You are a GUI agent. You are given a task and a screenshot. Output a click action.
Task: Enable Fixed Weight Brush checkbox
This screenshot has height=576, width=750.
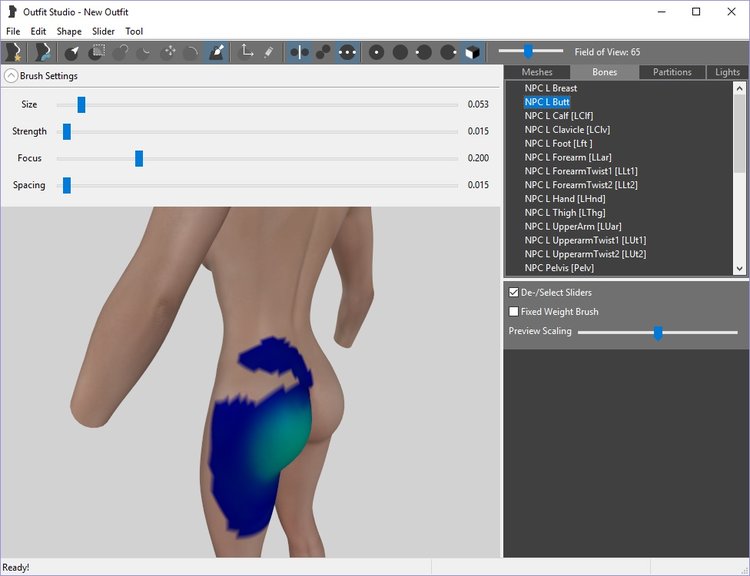click(514, 311)
